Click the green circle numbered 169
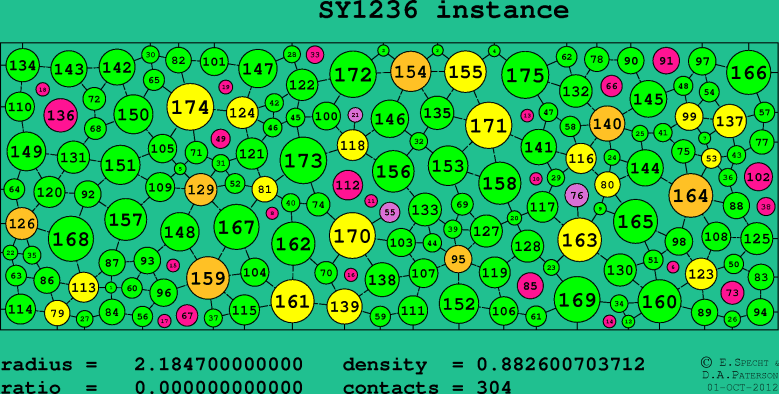779x394 pixels. [577, 300]
